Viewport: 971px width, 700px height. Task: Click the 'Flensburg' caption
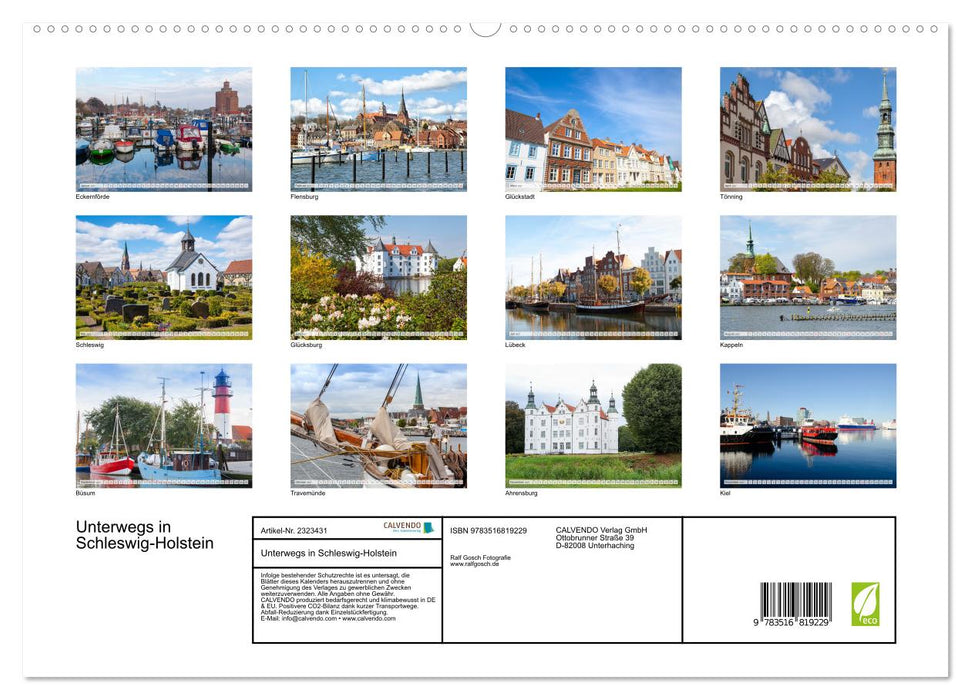click(x=304, y=196)
